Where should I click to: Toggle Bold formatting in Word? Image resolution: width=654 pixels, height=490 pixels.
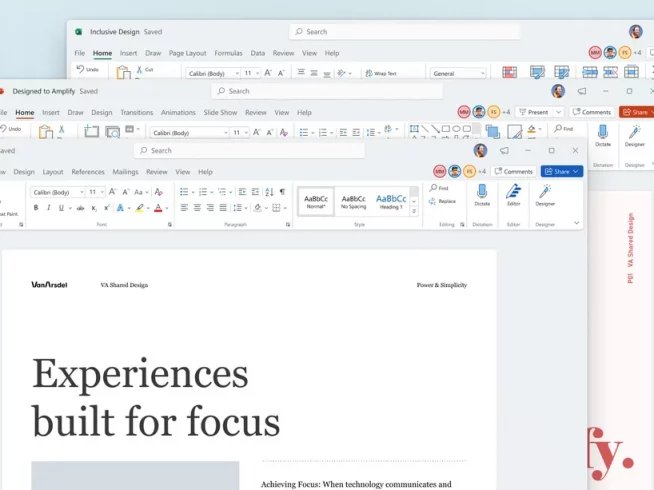36,208
